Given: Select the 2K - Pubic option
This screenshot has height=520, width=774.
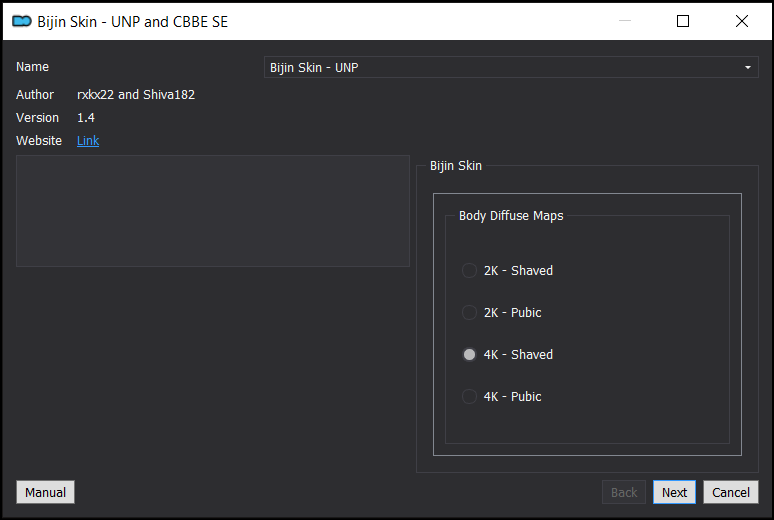Looking at the screenshot, I should [502, 313].
